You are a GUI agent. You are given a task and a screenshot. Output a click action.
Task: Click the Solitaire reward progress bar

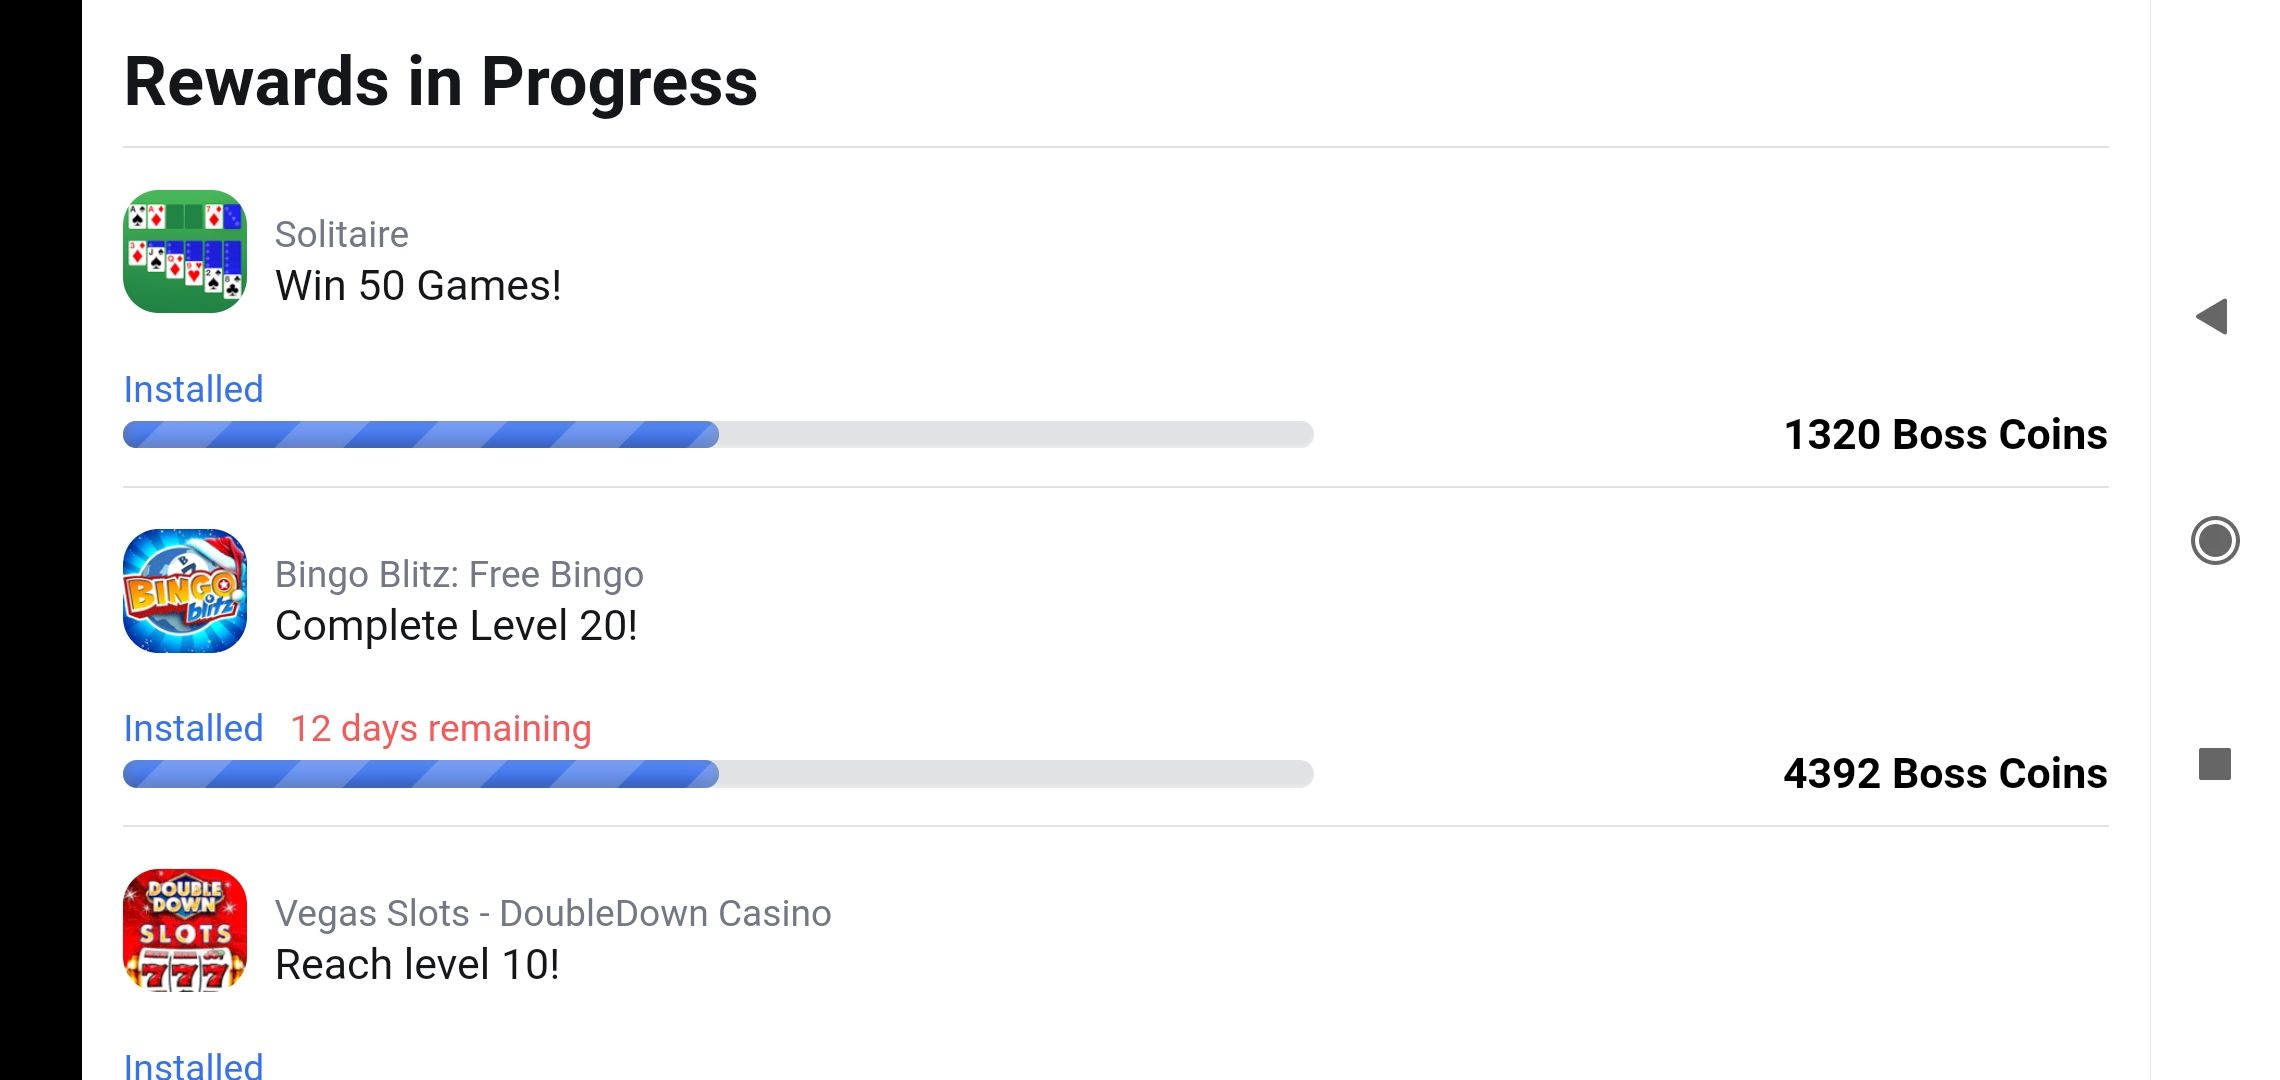click(718, 434)
